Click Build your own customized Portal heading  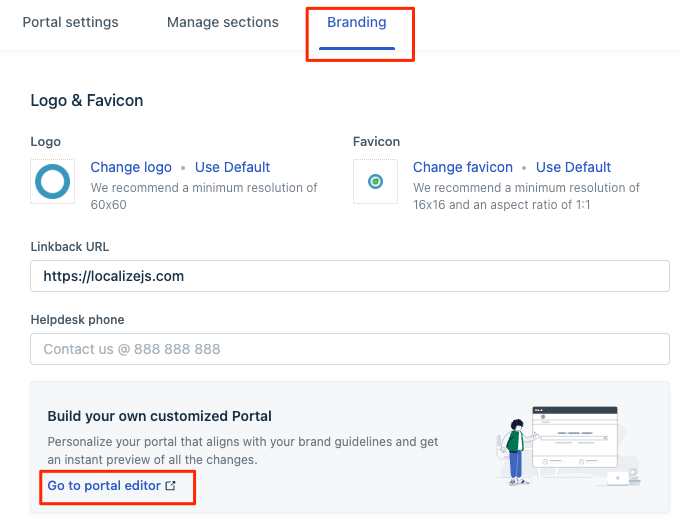click(x=159, y=416)
